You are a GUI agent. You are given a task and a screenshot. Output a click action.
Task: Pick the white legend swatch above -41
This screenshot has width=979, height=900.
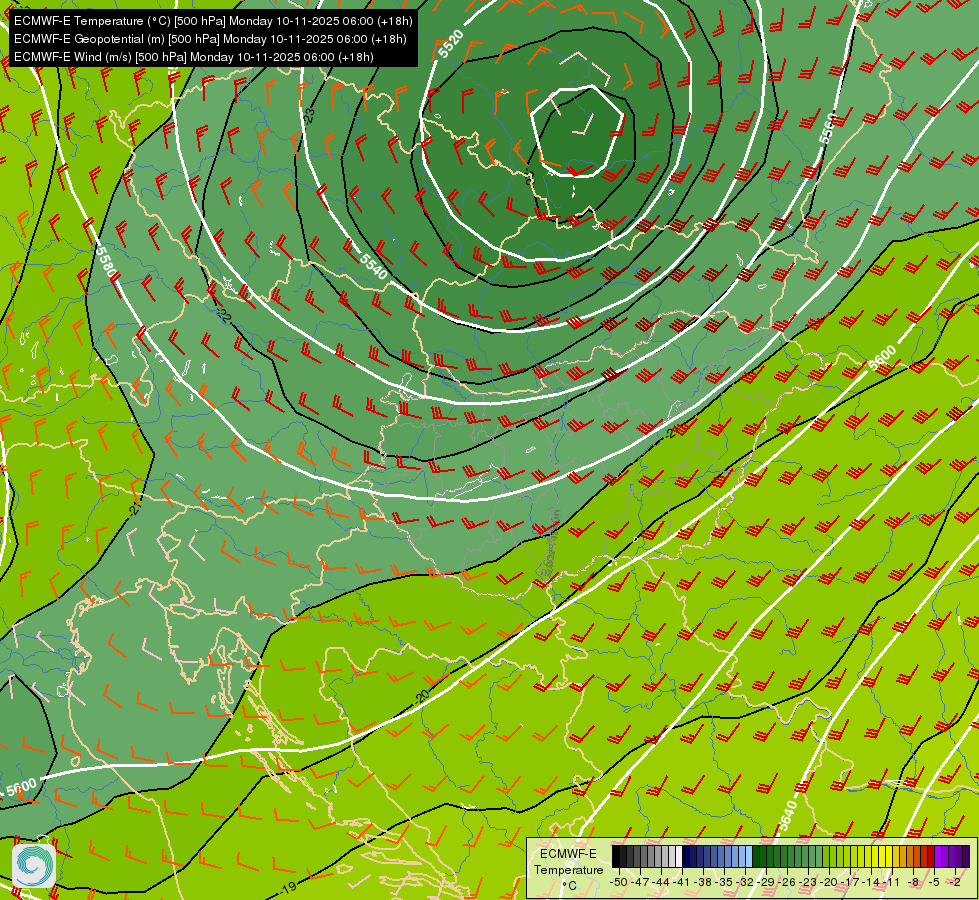coord(679,856)
